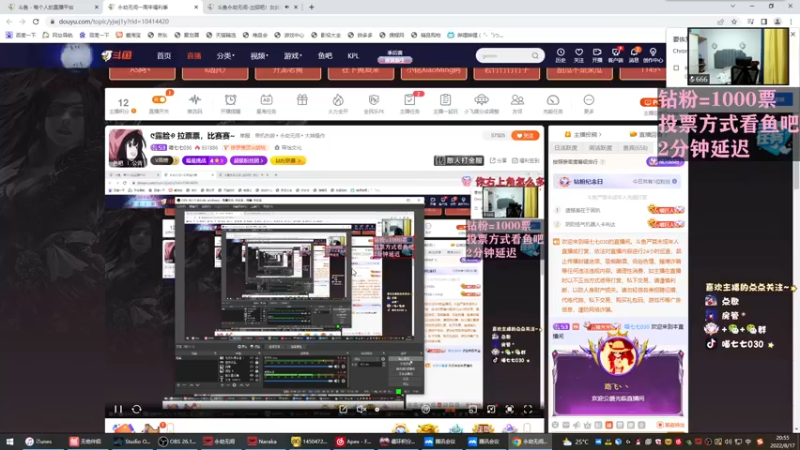The height and width of the screenshot is (450, 800).
Task: Switch to the 贵宾 tab
Action: (x=635, y=148)
